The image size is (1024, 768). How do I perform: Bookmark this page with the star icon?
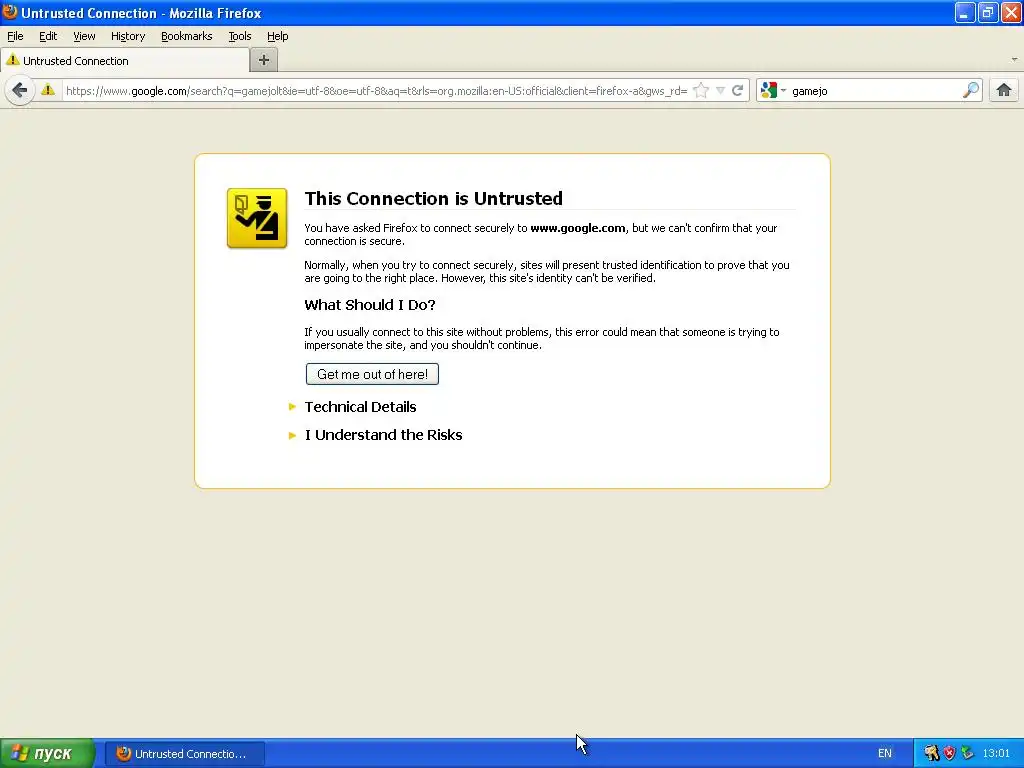701,91
